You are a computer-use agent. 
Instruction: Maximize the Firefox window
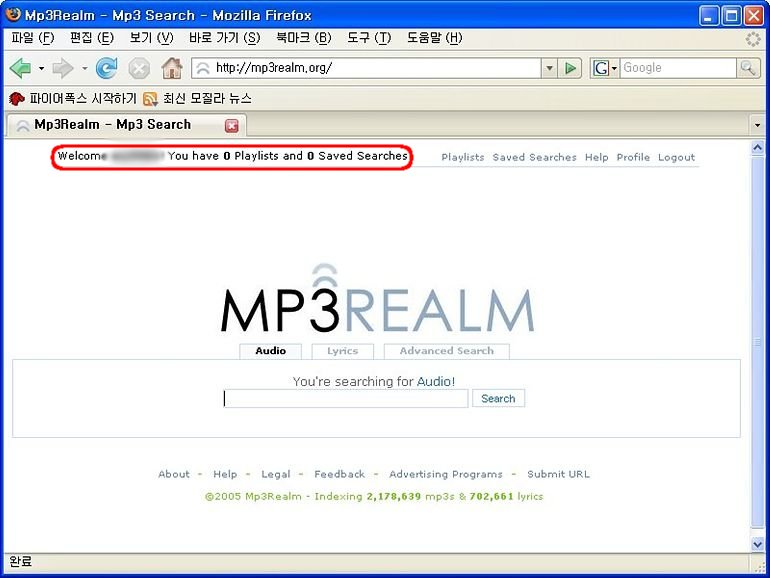coord(731,16)
